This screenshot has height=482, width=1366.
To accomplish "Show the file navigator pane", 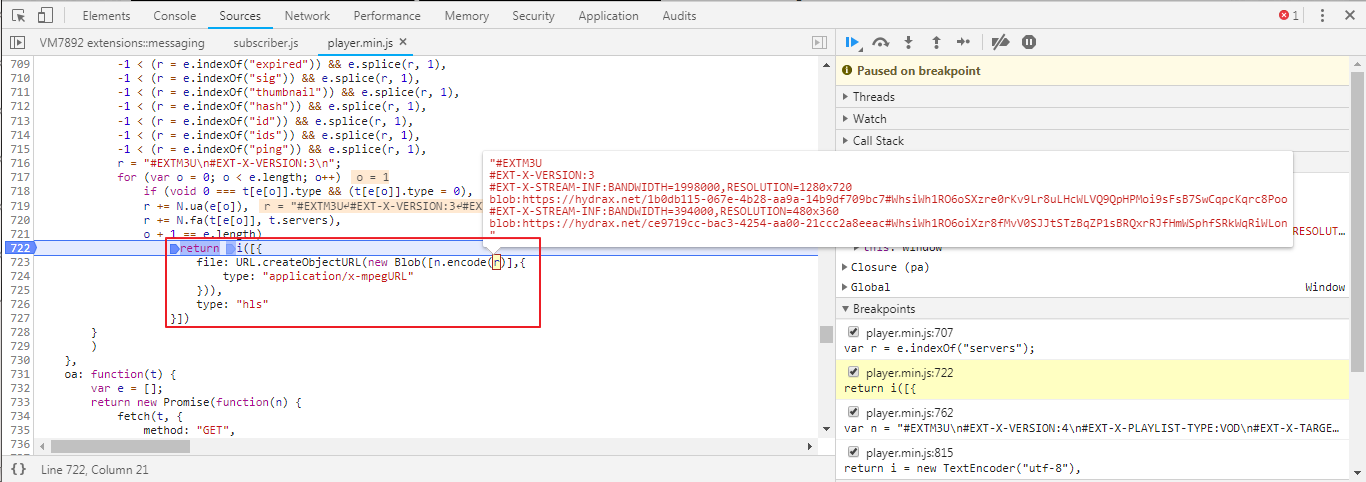I will pyautogui.click(x=18, y=43).
